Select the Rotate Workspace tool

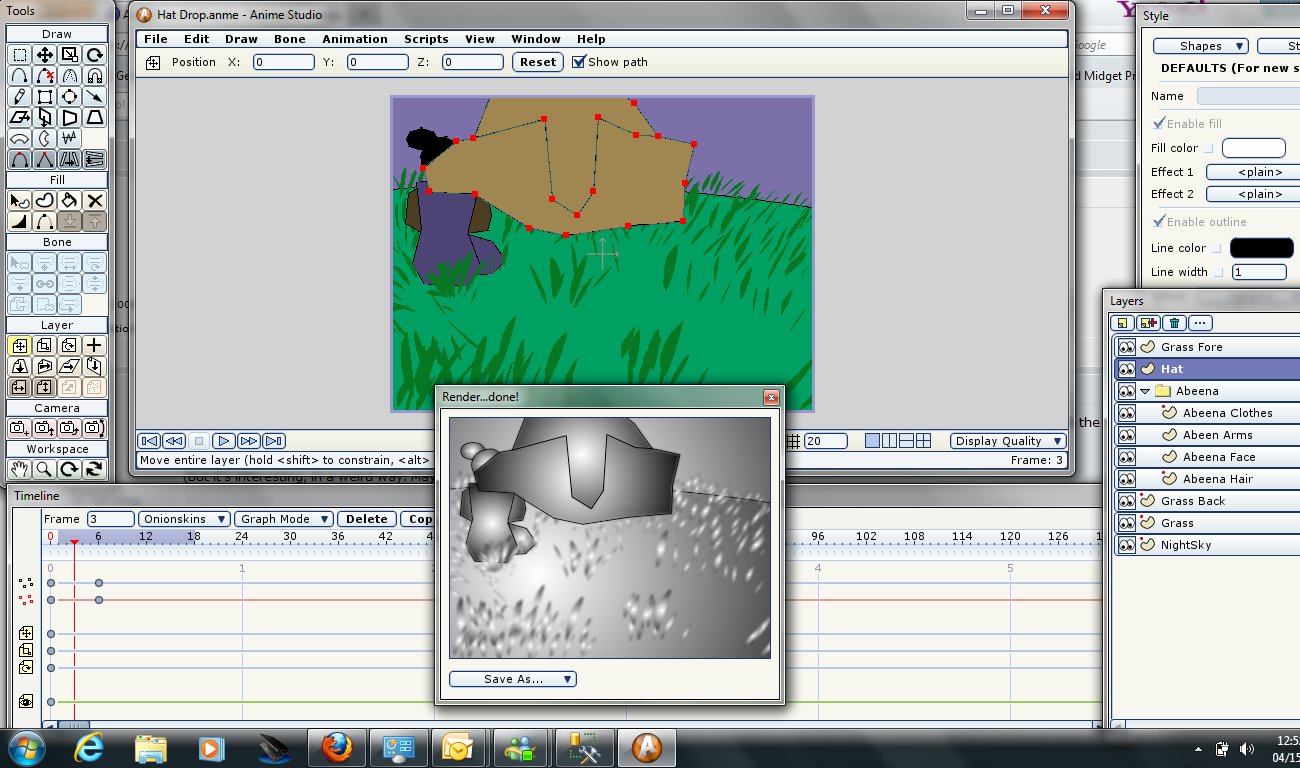(69, 469)
